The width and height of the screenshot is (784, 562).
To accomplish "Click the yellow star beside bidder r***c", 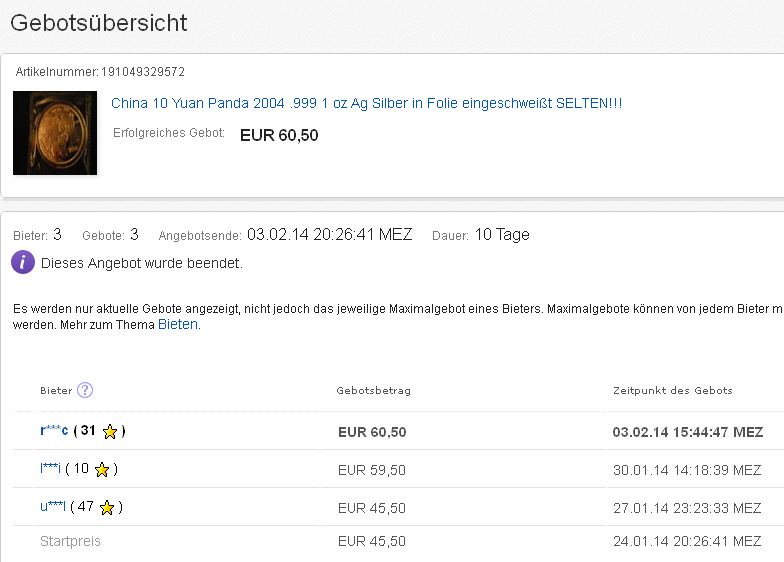I will coord(110,432).
